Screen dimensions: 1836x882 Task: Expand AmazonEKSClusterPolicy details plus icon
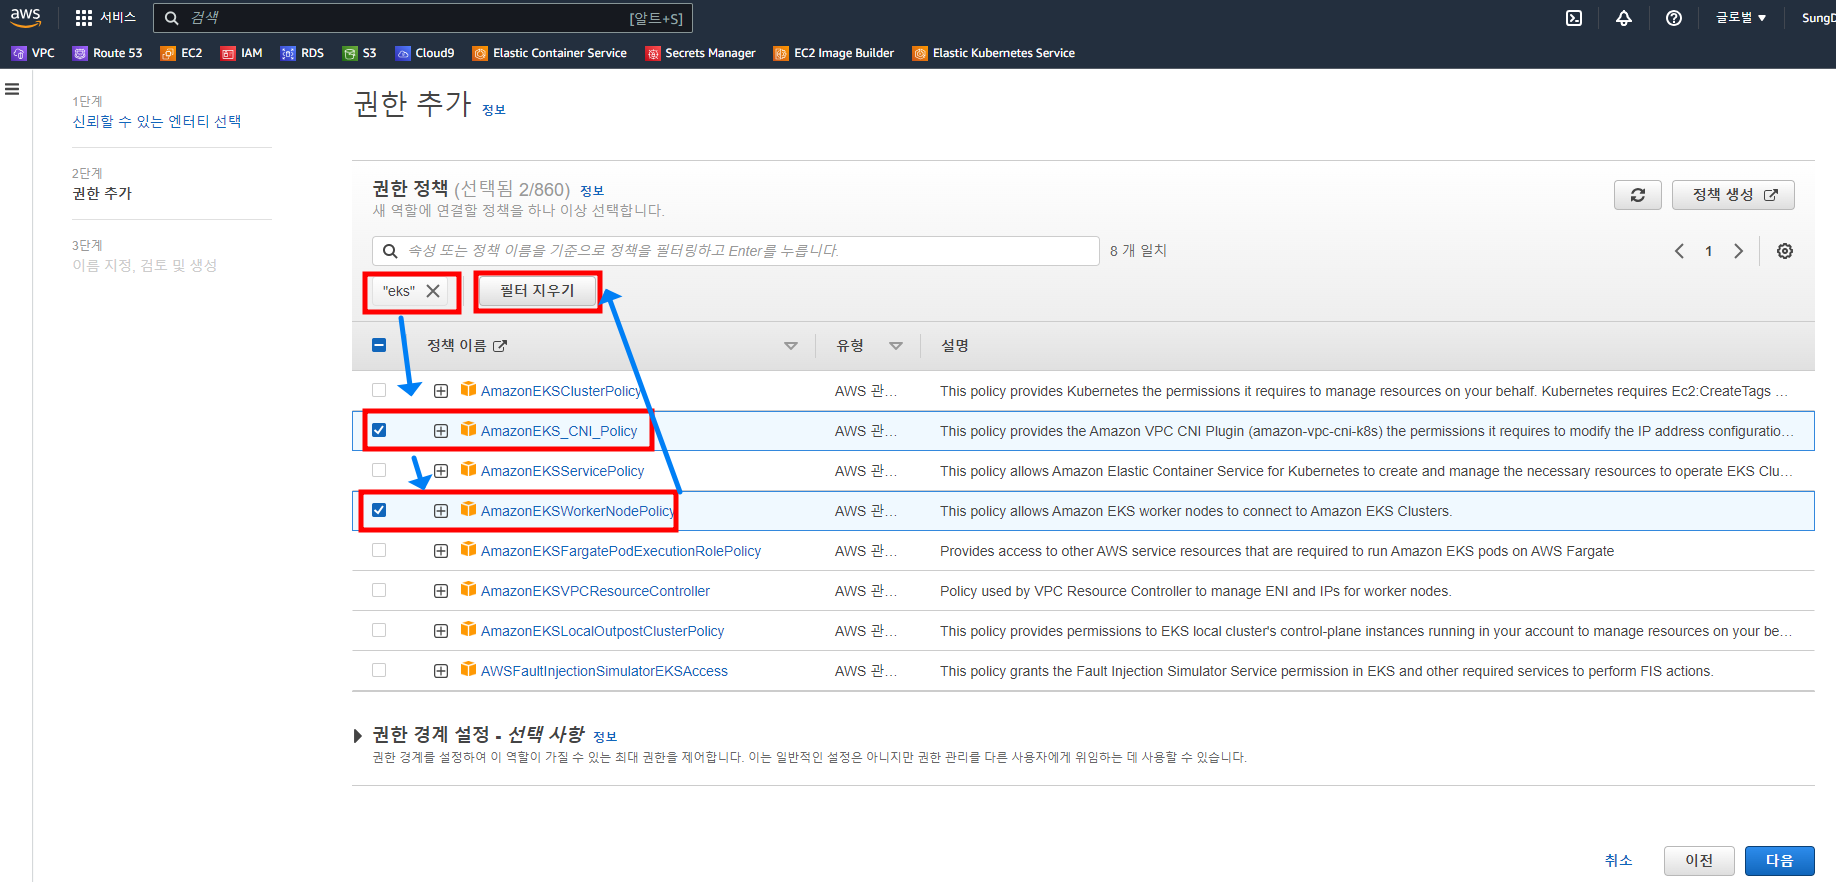tap(441, 391)
